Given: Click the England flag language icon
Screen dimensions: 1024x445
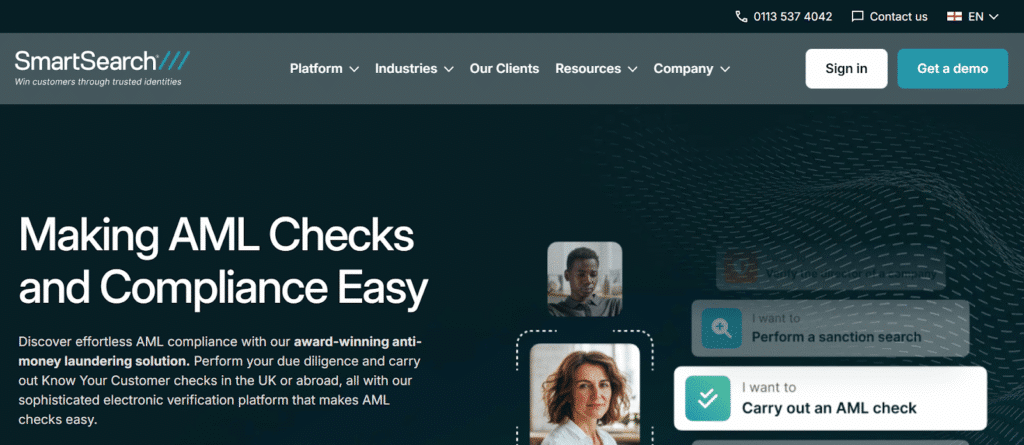Looking at the screenshot, I should (954, 16).
